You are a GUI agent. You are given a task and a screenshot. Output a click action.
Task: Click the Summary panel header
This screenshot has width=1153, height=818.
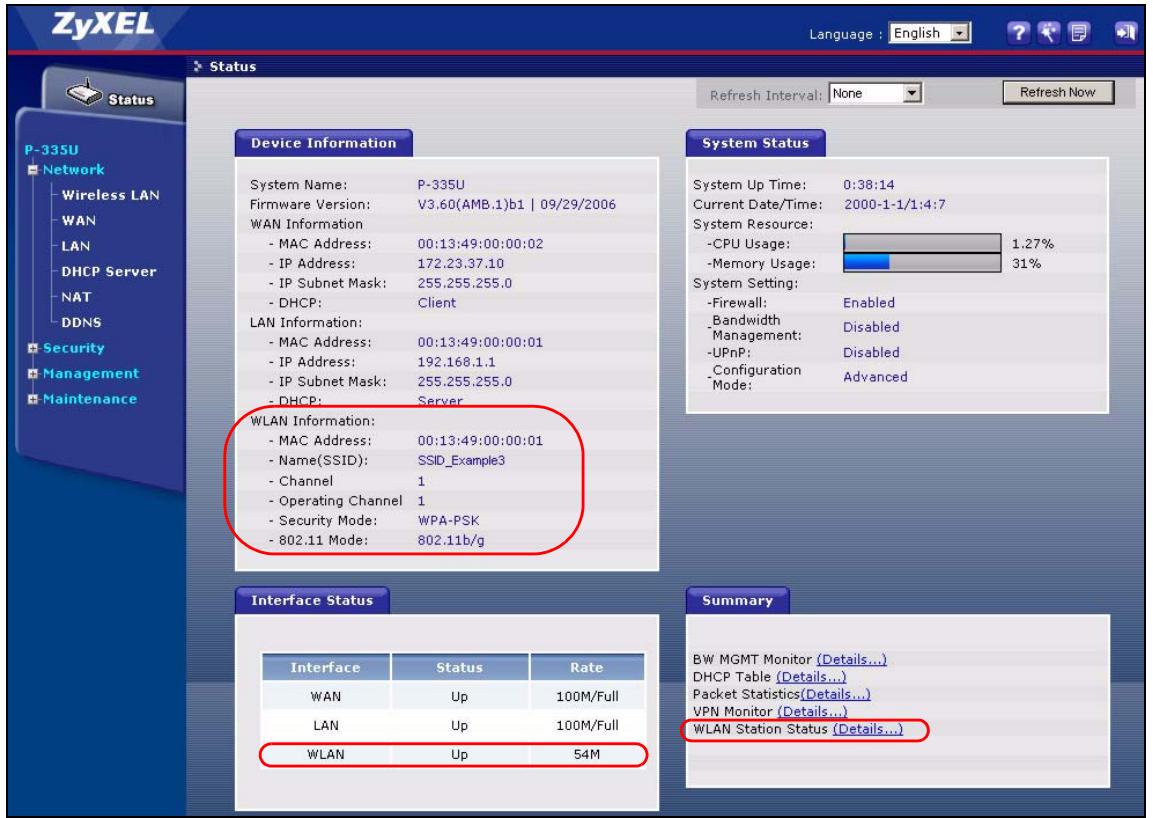(738, 600)
